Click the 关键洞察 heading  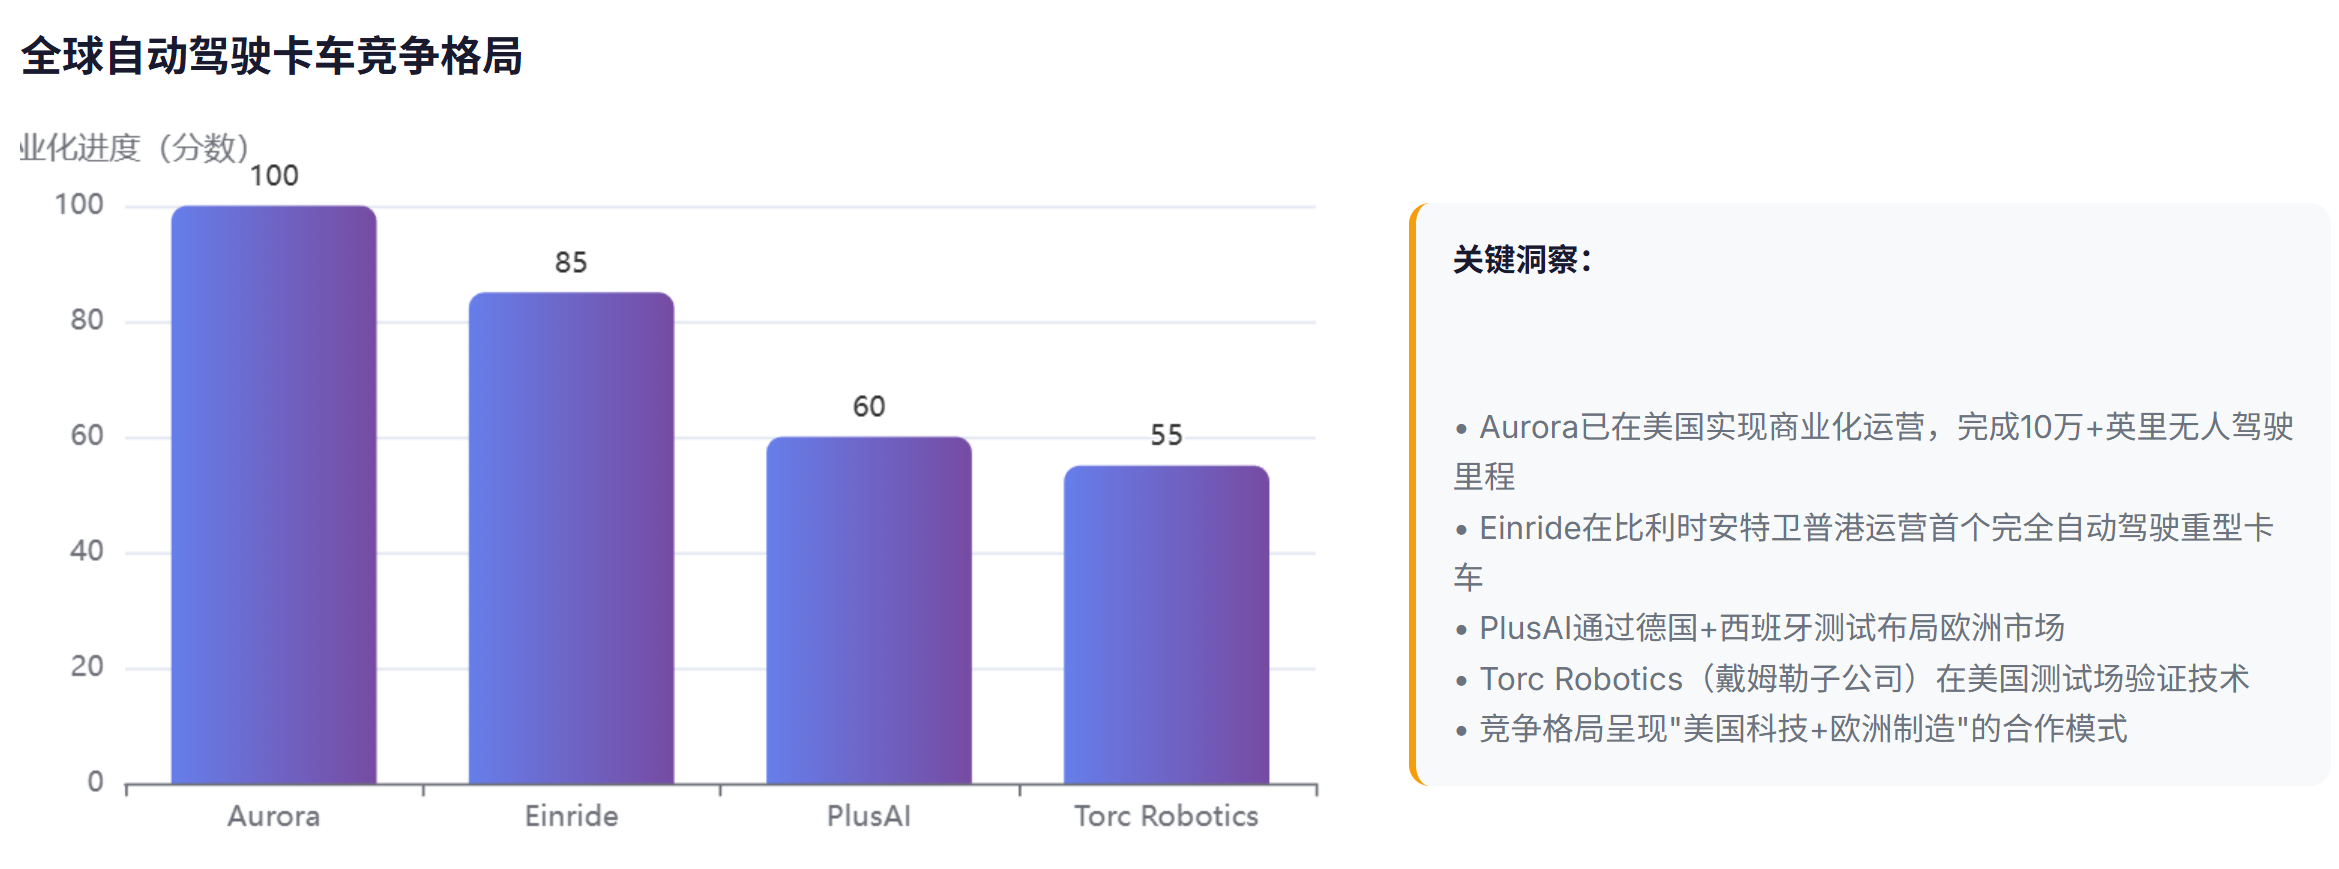(x=1521, y=260)
